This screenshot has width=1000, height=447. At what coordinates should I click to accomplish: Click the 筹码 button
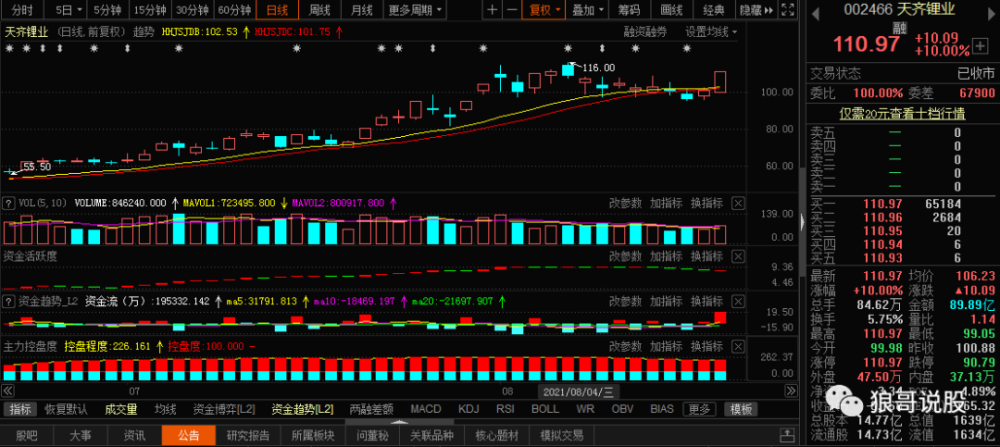pos(629,10)
